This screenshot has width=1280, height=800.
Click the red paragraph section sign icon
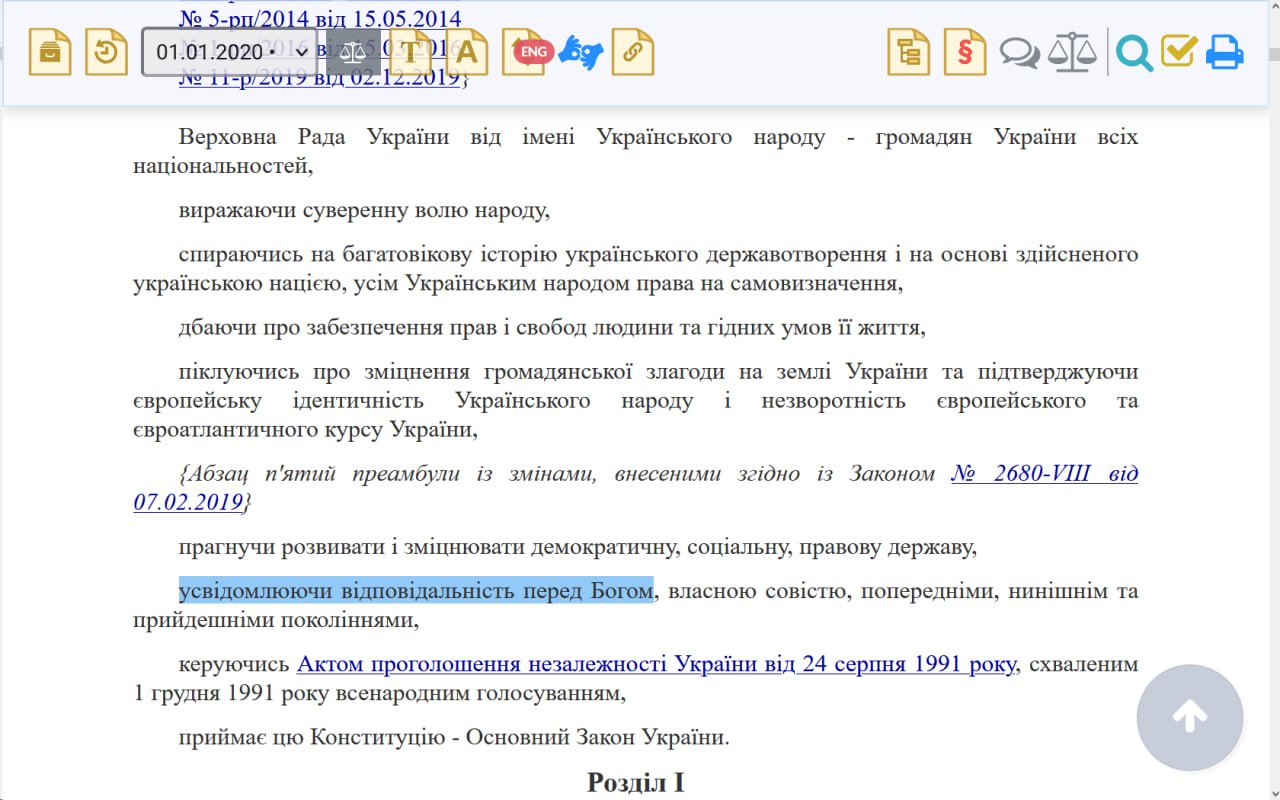click(965, 52)
